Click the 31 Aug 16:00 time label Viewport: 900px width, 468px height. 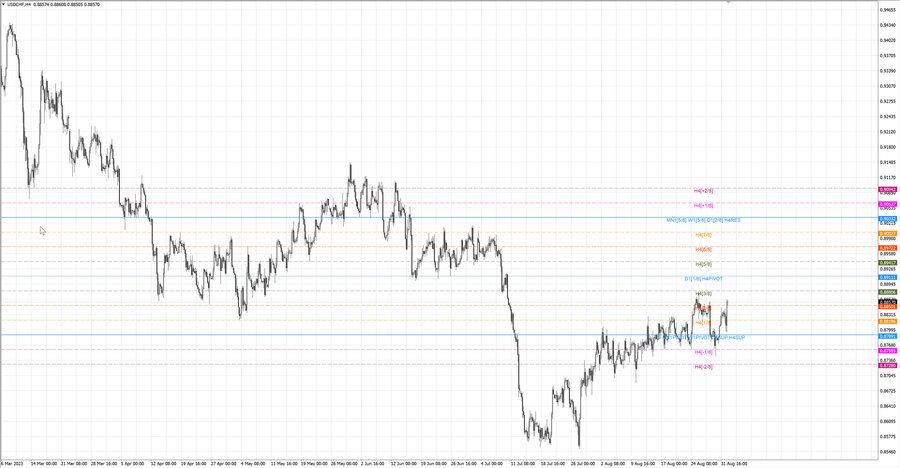point(734,463)
